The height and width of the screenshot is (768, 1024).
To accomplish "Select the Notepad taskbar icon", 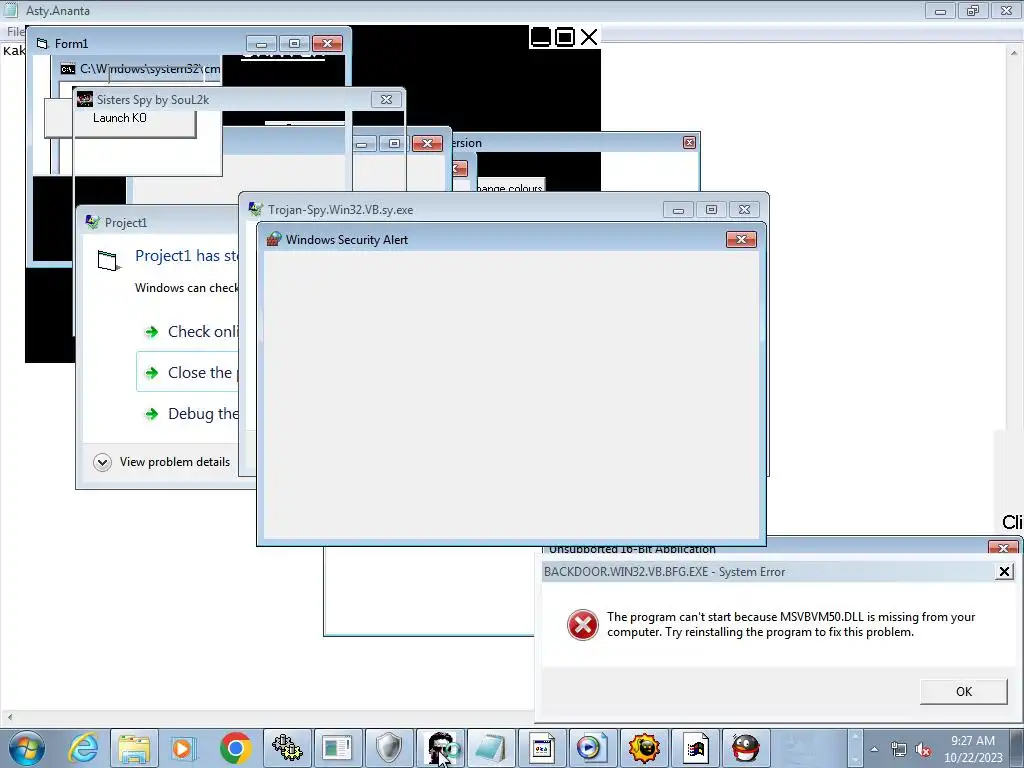I will coord(490,748).
